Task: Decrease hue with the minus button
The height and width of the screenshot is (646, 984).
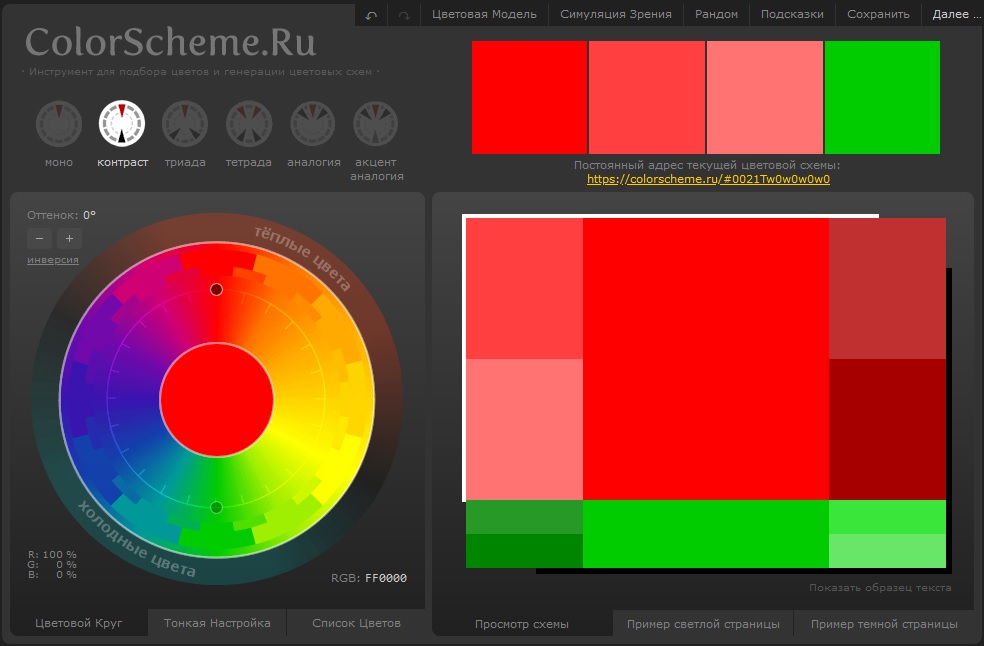Action: click(x=40, y=239)
